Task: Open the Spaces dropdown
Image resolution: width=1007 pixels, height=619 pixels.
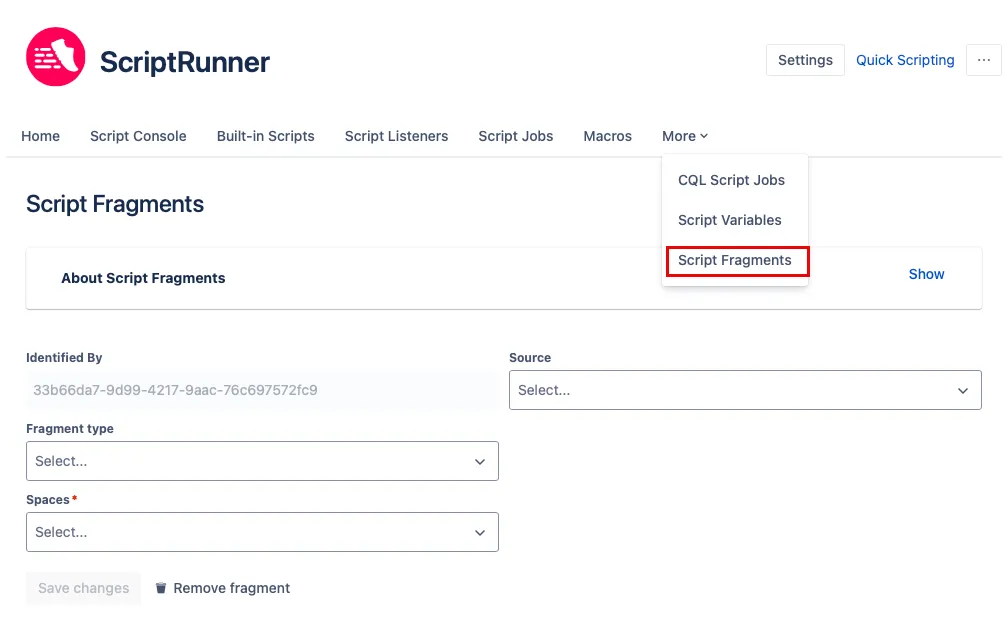Action: click(262, 532)
